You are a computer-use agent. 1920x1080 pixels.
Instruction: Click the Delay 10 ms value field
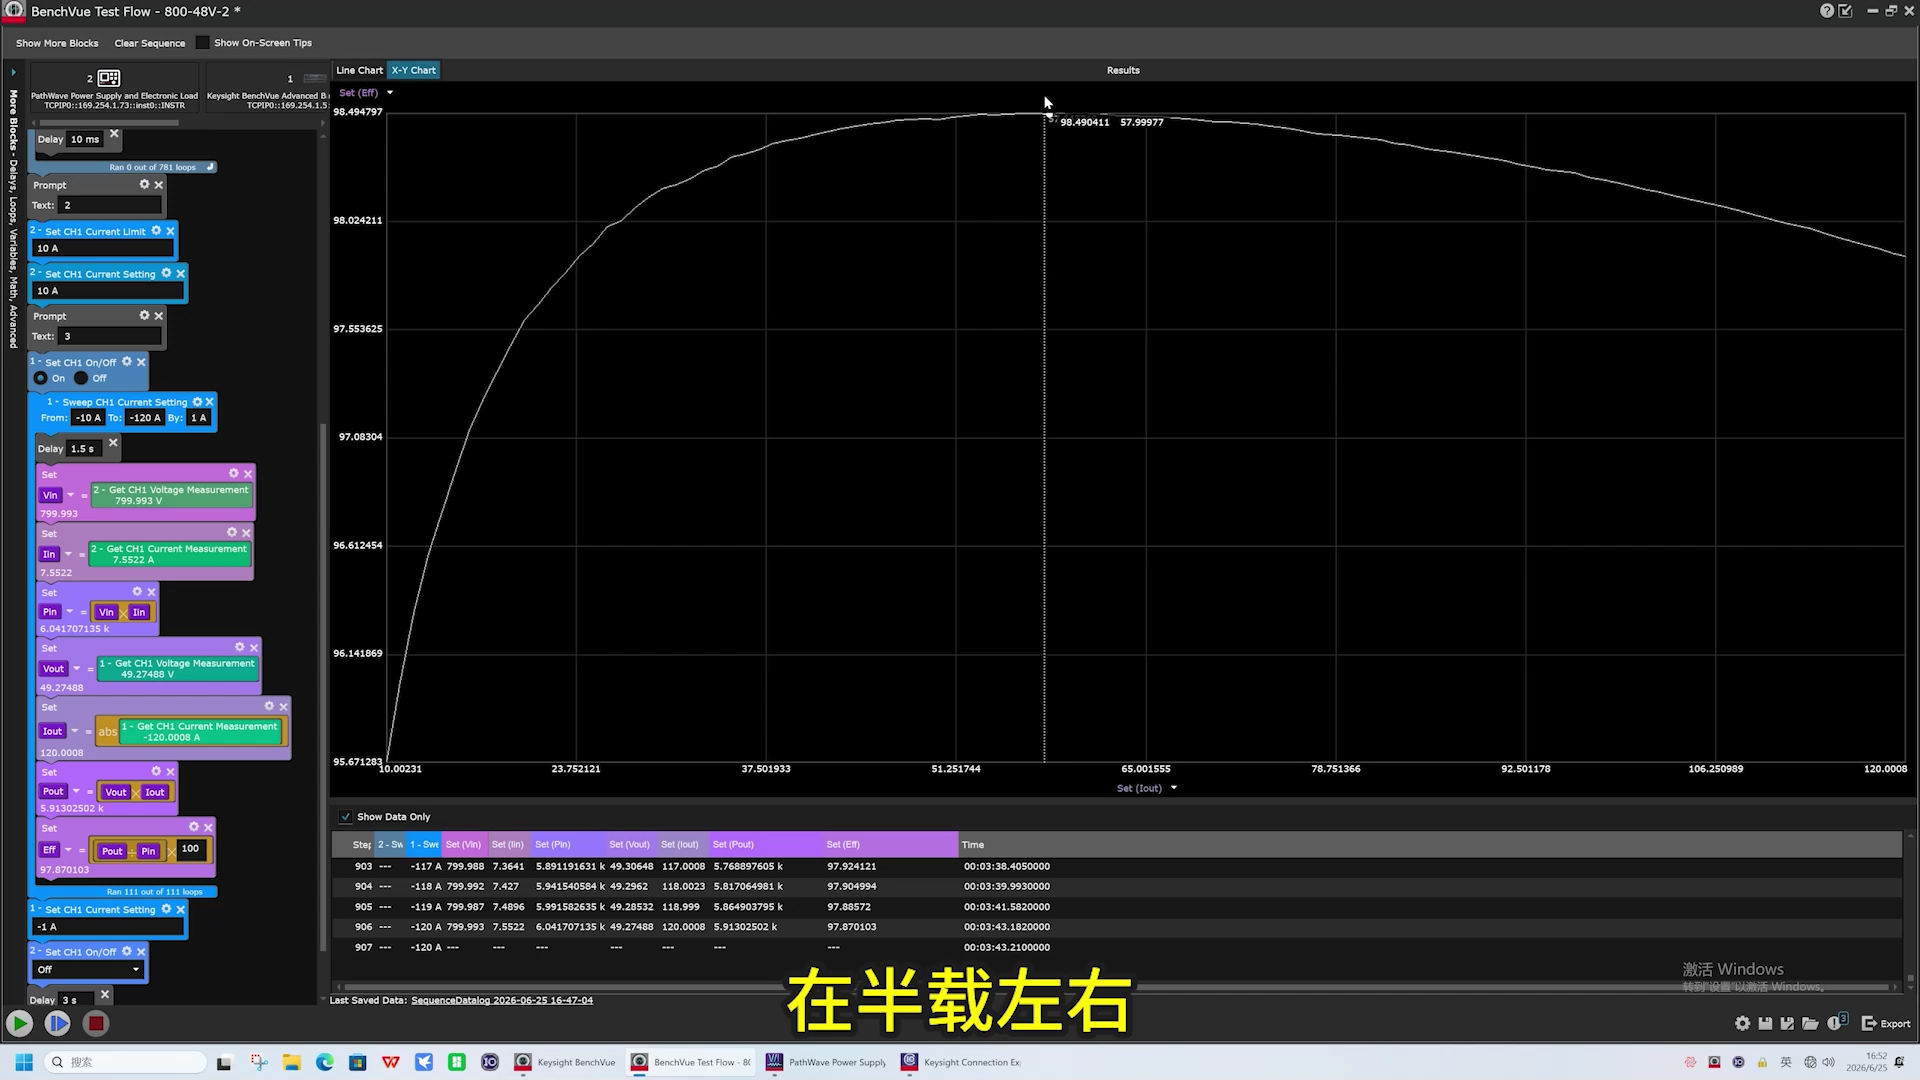[x=85, y=140]
